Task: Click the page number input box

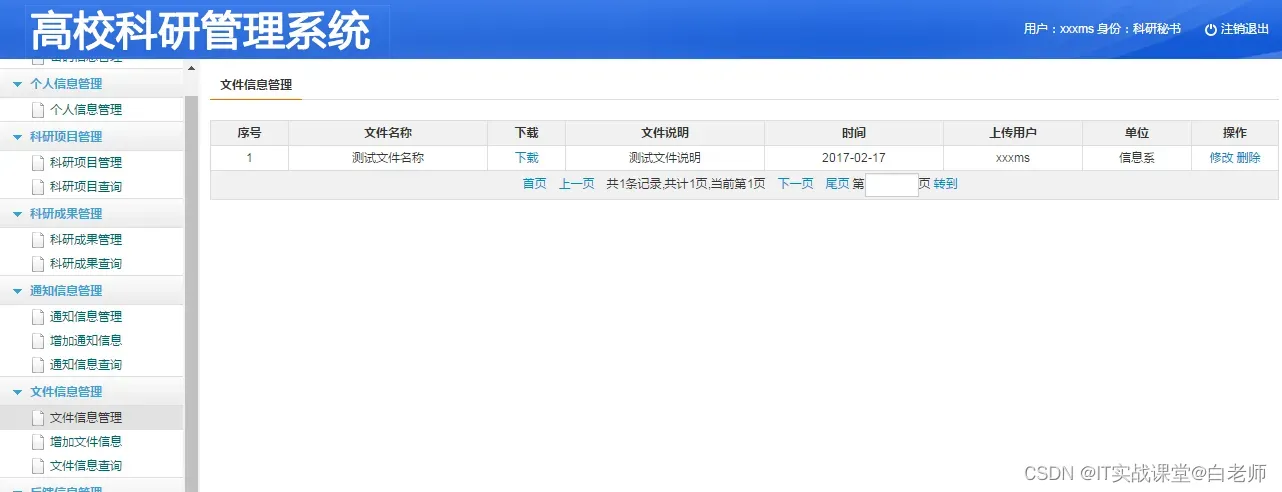Action: click(x=891, y=185)
